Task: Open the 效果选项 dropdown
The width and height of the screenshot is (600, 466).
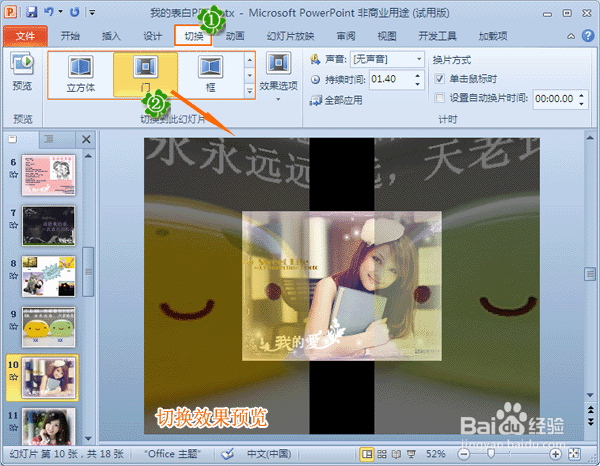Action: (278, 77)
